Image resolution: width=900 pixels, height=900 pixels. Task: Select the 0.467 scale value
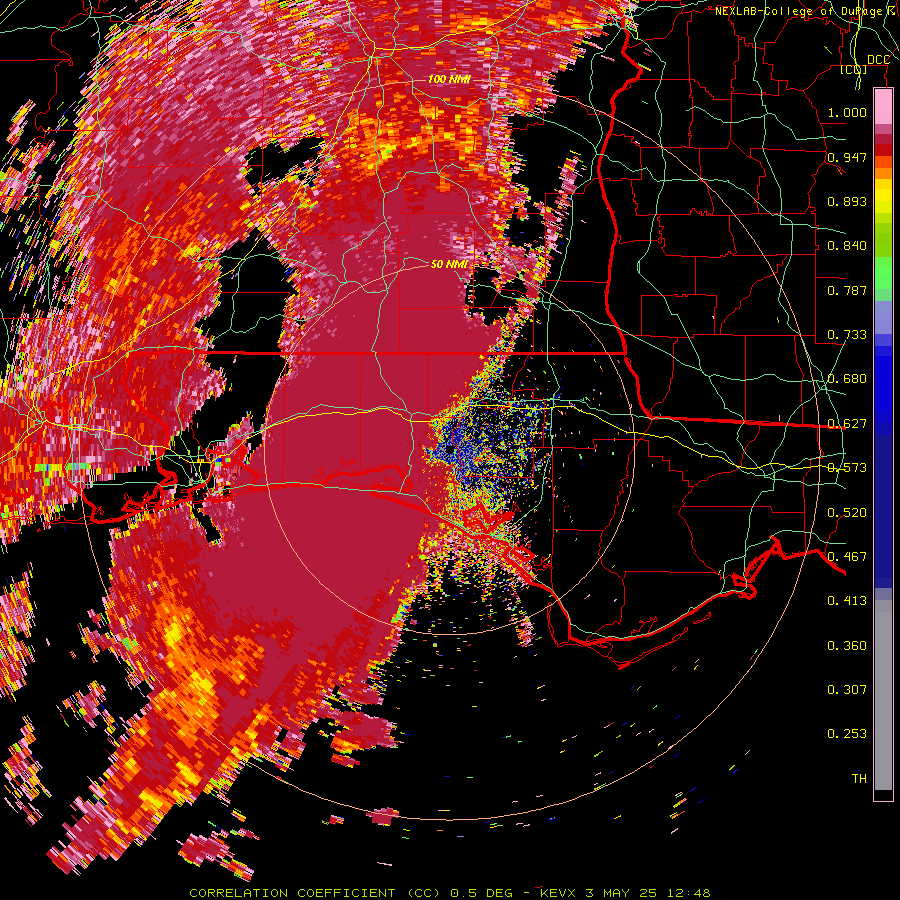pyautogui.click(x=847, y=557)
